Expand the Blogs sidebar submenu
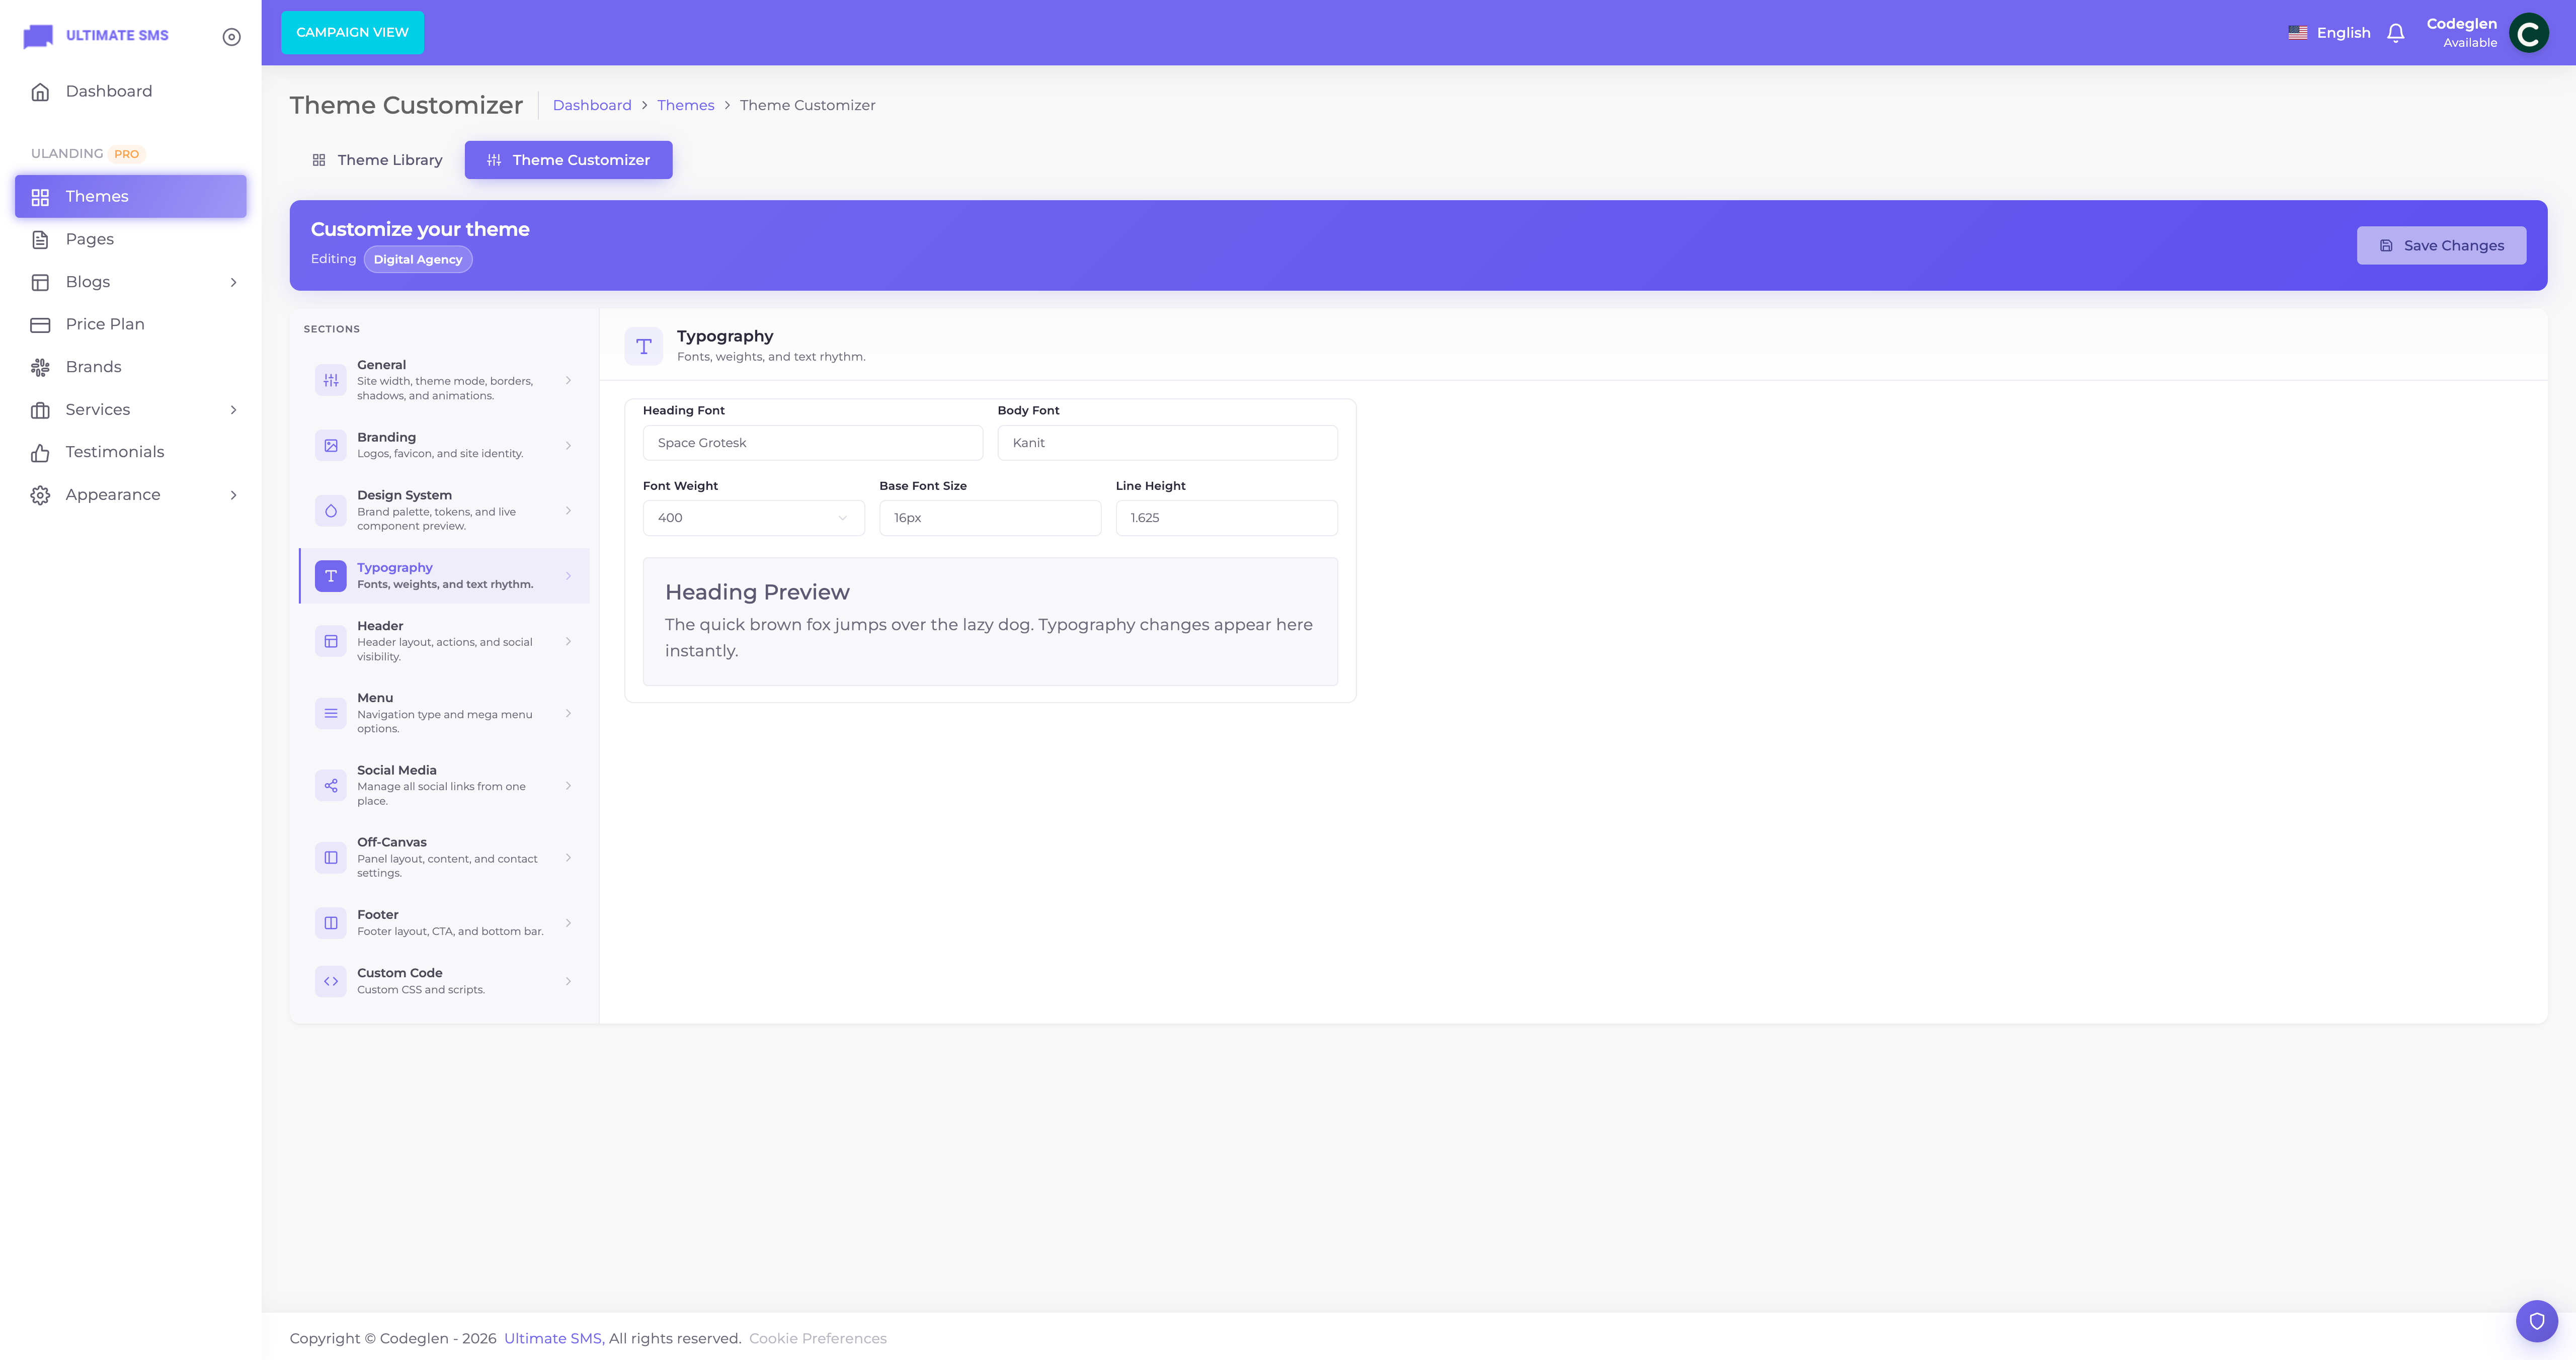Screen dimensions: 2576x1360 pyautogui.click(x=234, y=282)
